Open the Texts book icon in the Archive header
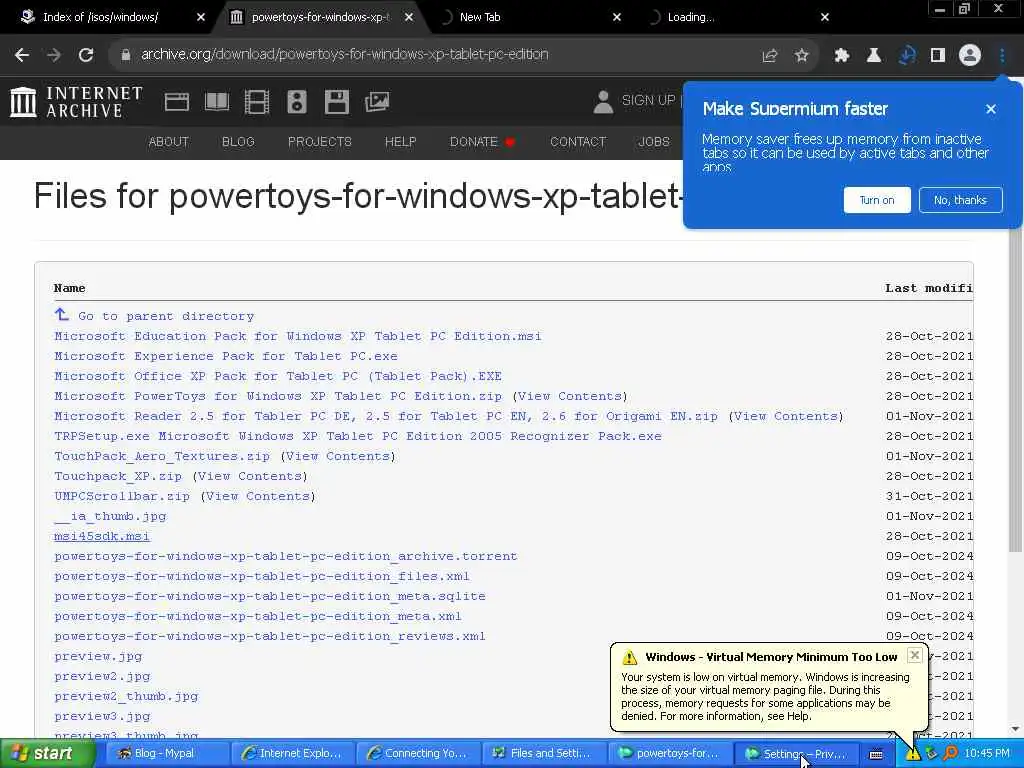 [x=217, y=102]
